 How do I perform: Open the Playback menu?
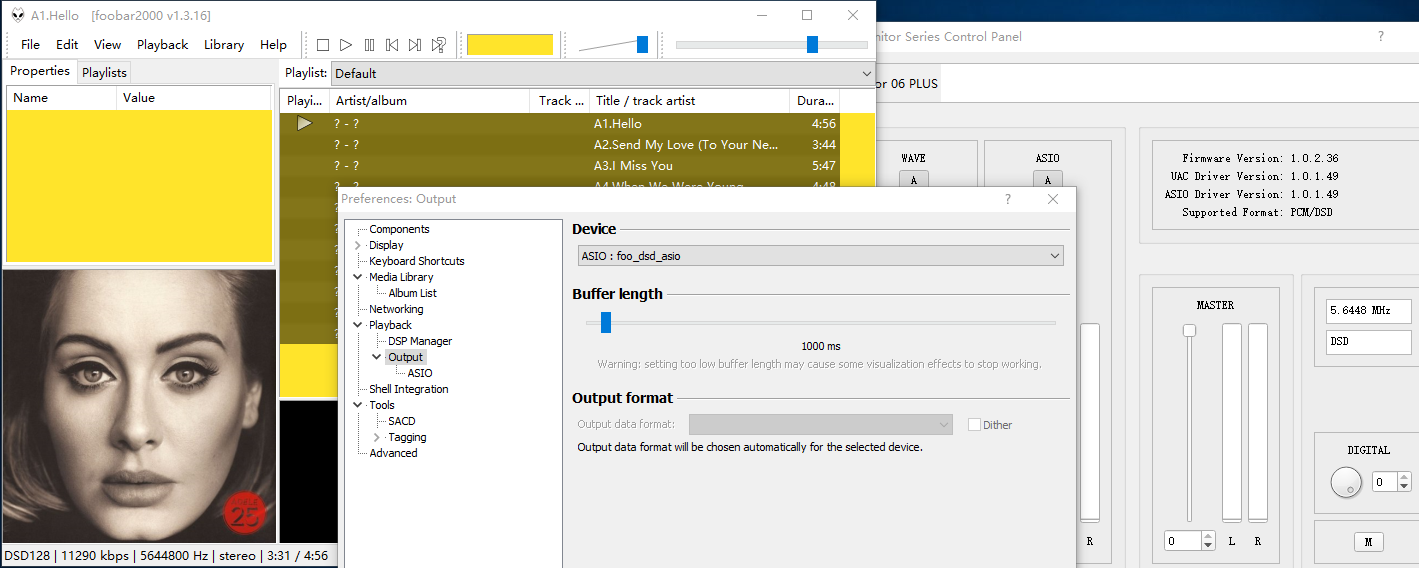[x=162, y=45]
